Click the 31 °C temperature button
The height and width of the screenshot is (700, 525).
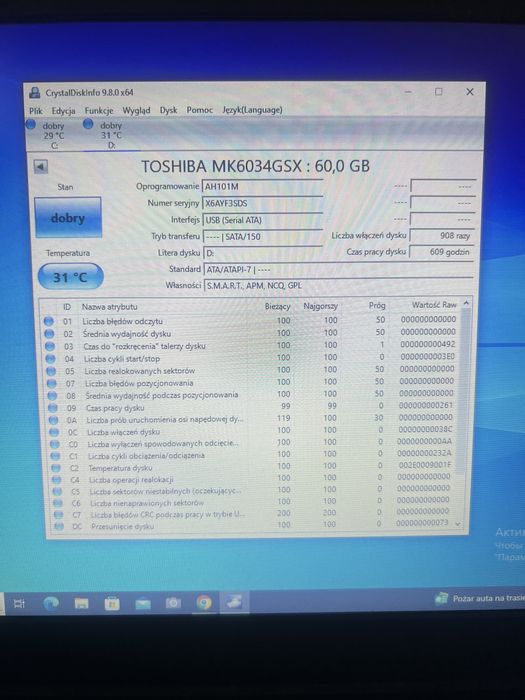tap(71, 277)
